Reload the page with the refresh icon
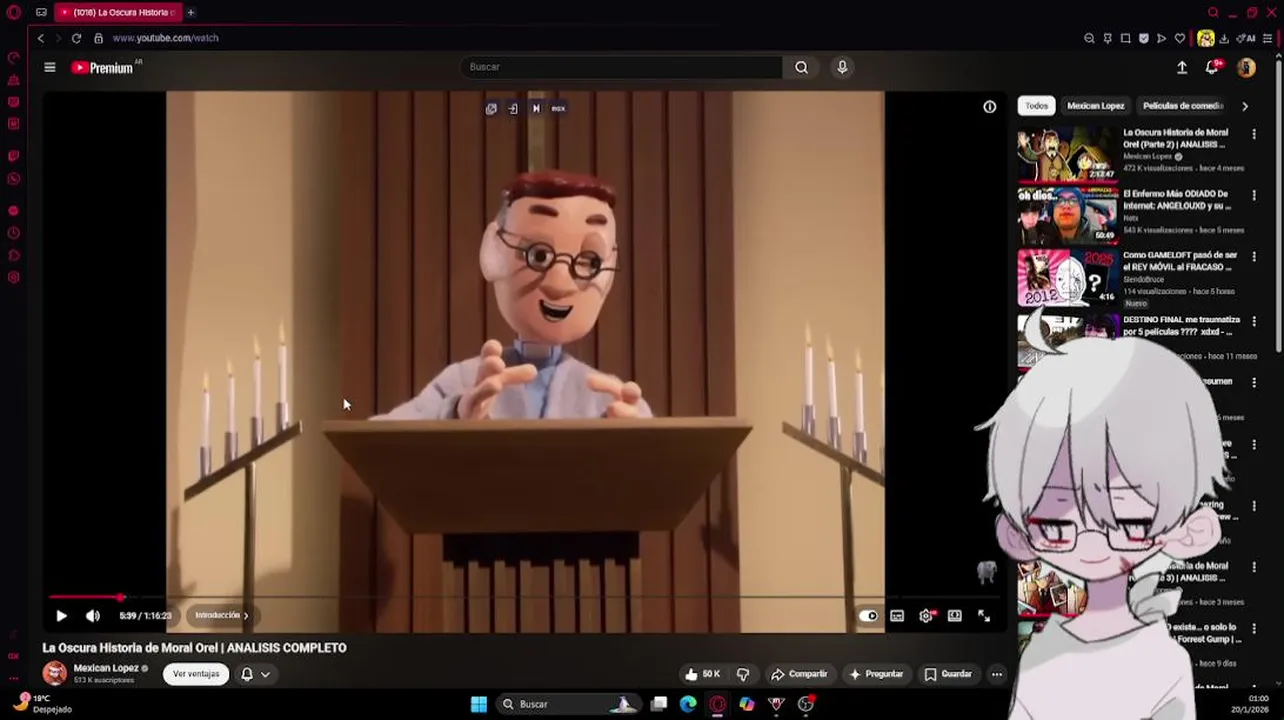Screen dimensions: 1284x720 tap(76, 38)
